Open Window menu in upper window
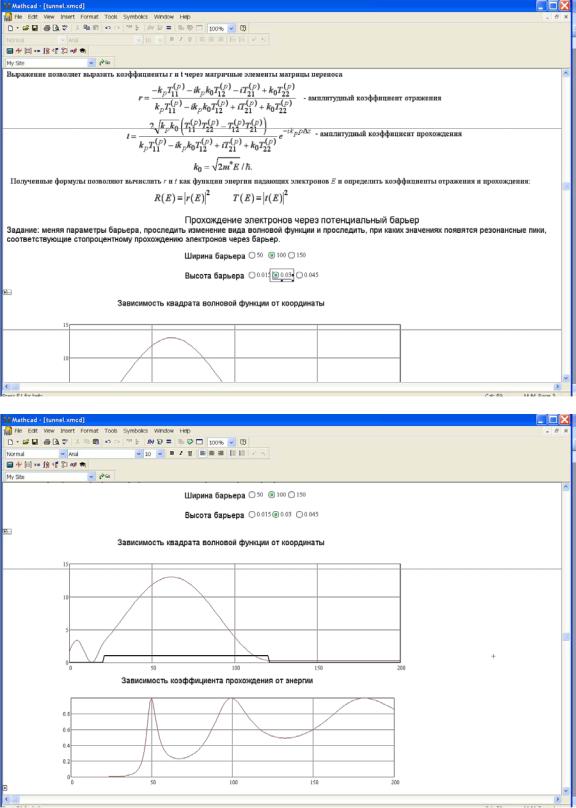The height and width of the screenshot is (808, 576). click(x=164, y=16)
